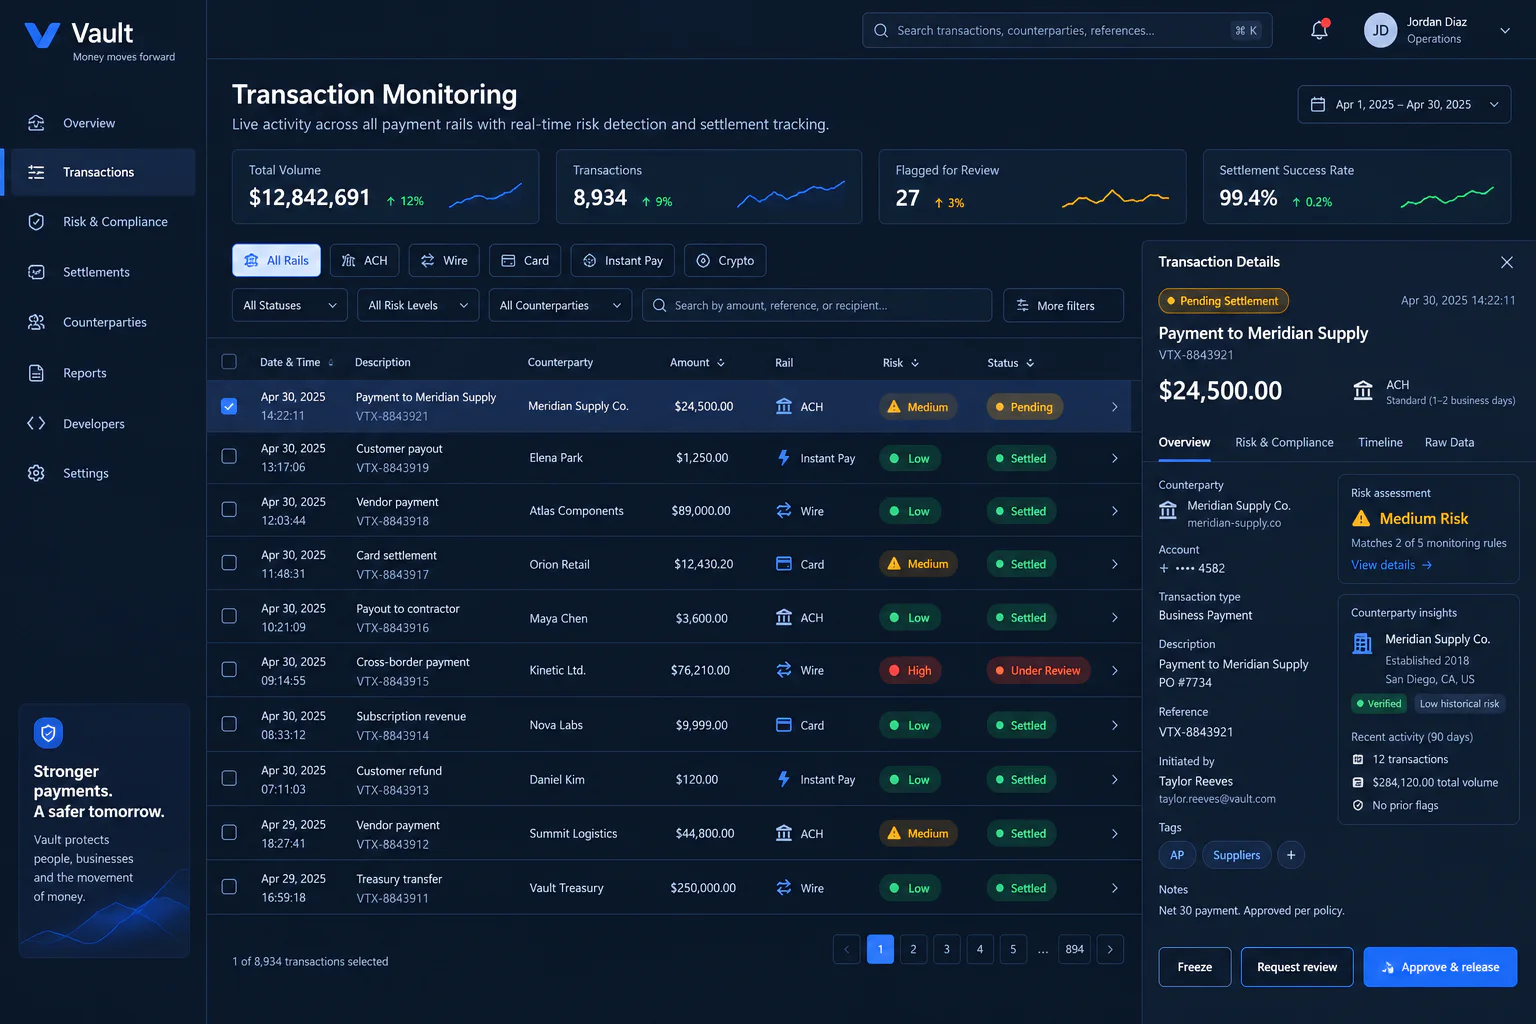The height and width of the screenshot is (1024, 1536).
Task: Click the Approve & release button
Action: point(1440,967)
